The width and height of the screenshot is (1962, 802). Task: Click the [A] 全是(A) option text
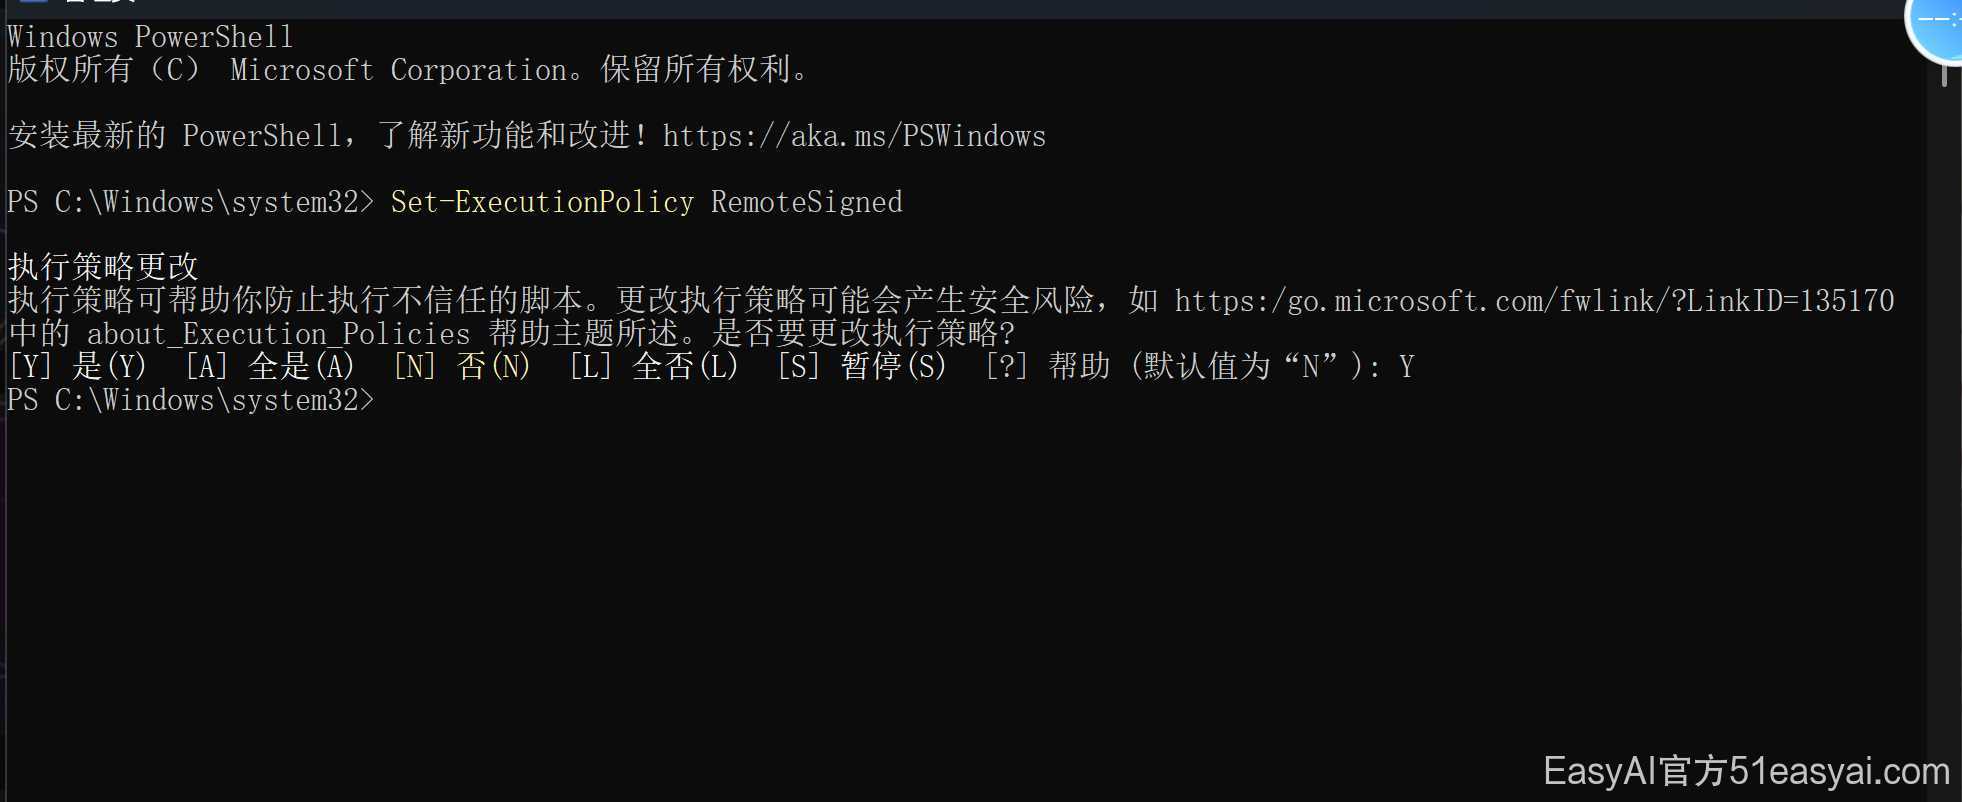[x=270, y=366]
